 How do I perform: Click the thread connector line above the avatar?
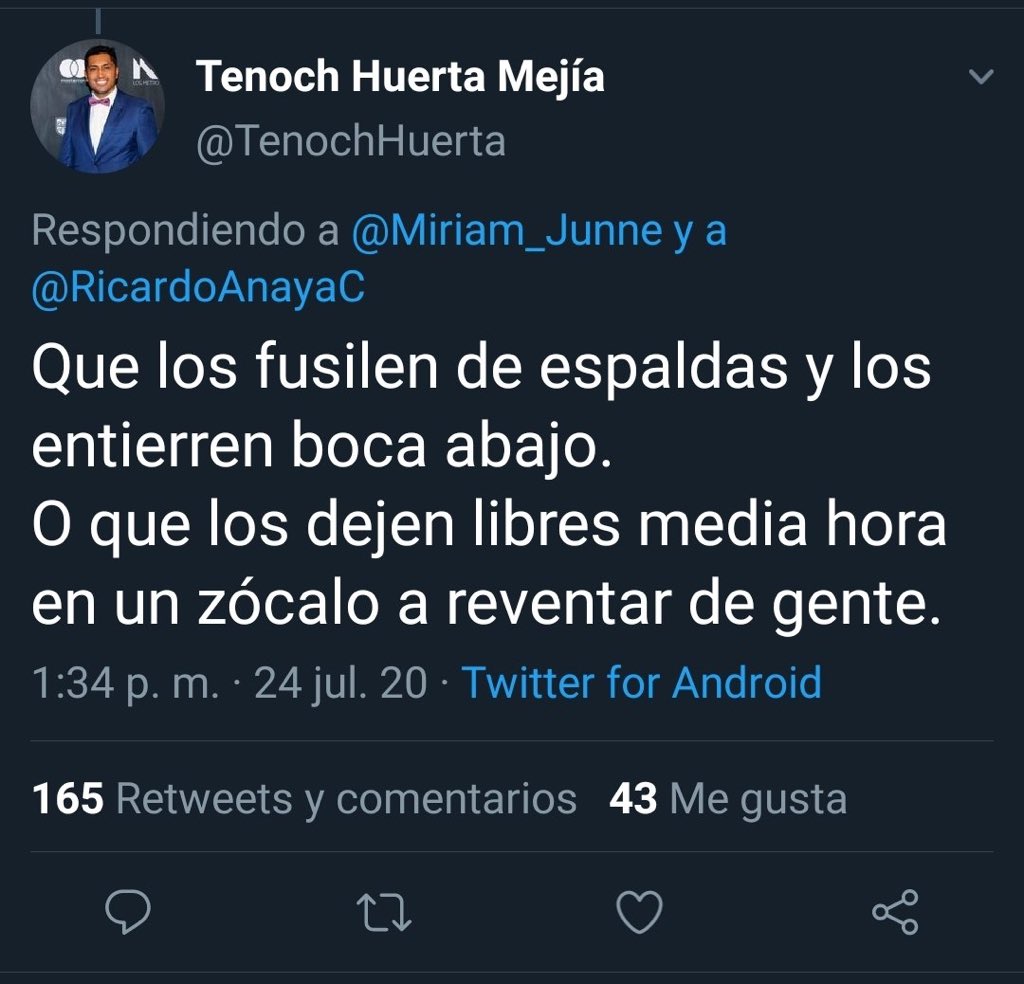pos(99,19)
